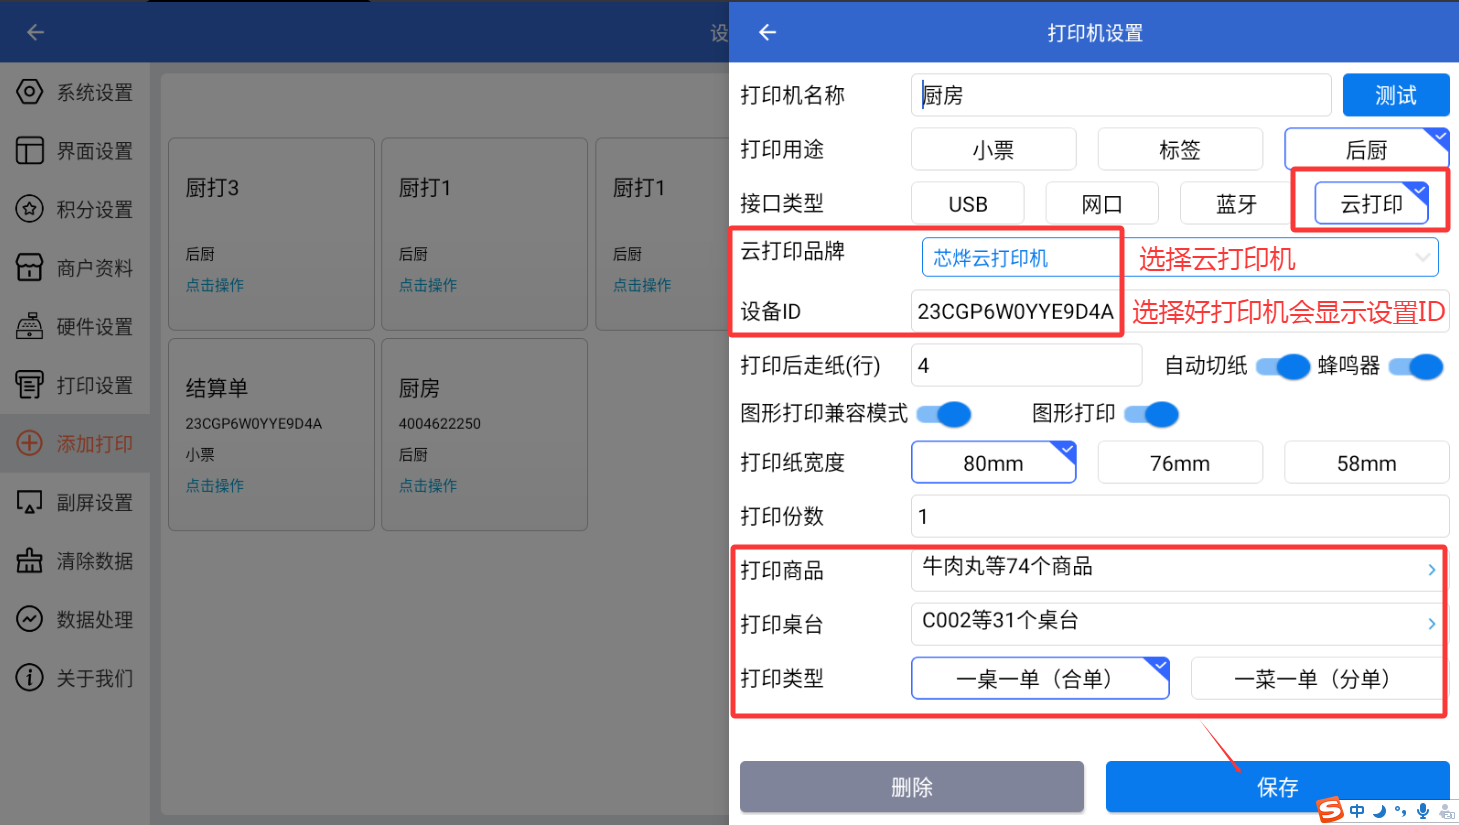
Task: Open 系统设置 menu item
Action: click(75, 92)
